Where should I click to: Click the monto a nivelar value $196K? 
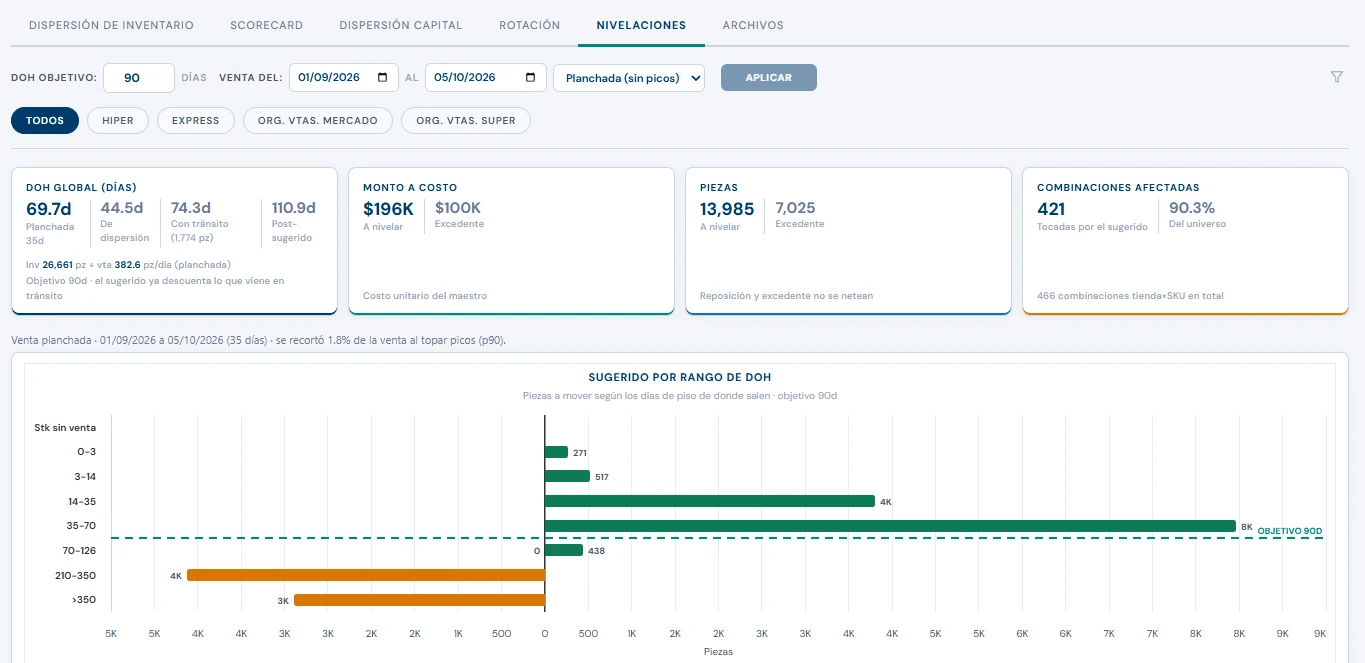pyautogui.click(x=388, y=209)
